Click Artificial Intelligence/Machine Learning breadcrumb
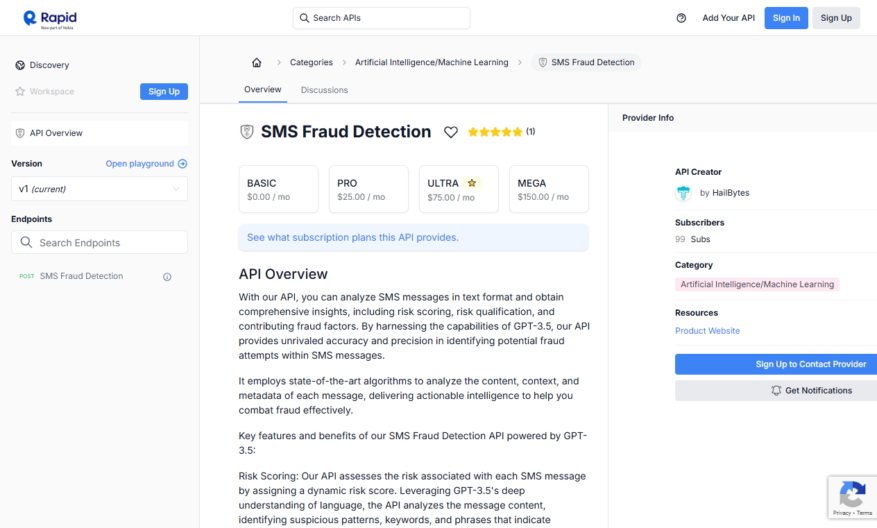The height and width of the screenshot is (528, 877). point(432,63)
